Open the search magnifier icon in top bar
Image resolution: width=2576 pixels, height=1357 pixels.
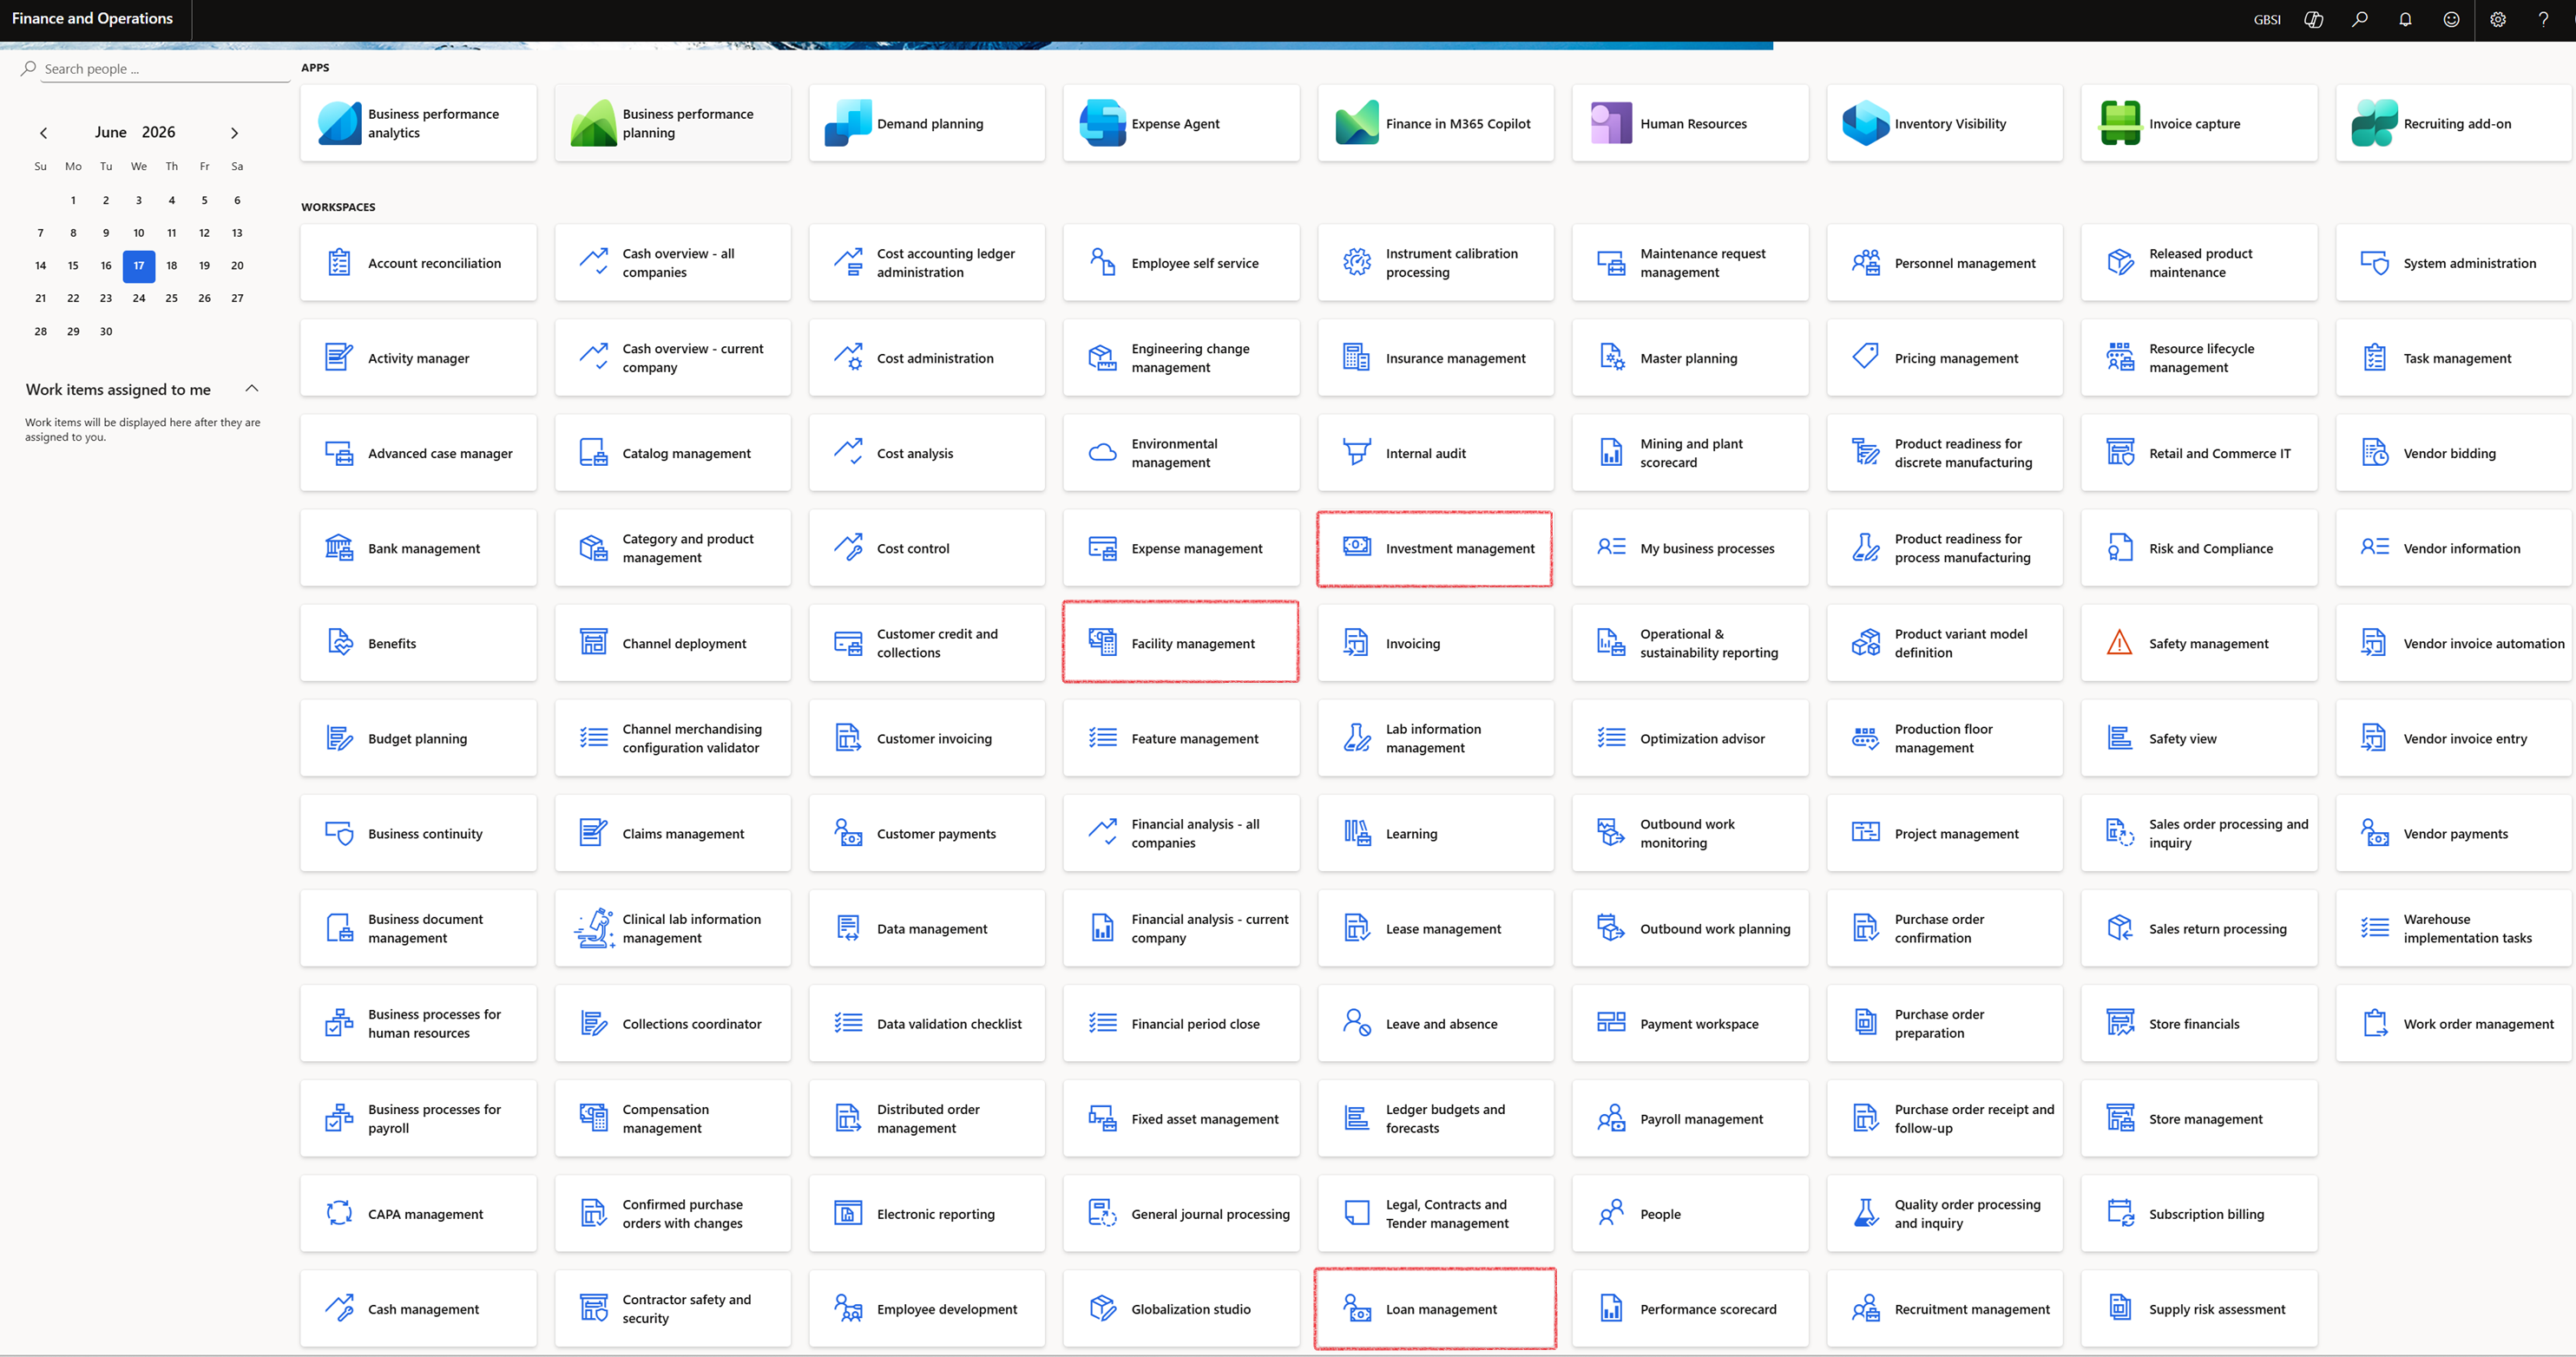[2359, 19]
